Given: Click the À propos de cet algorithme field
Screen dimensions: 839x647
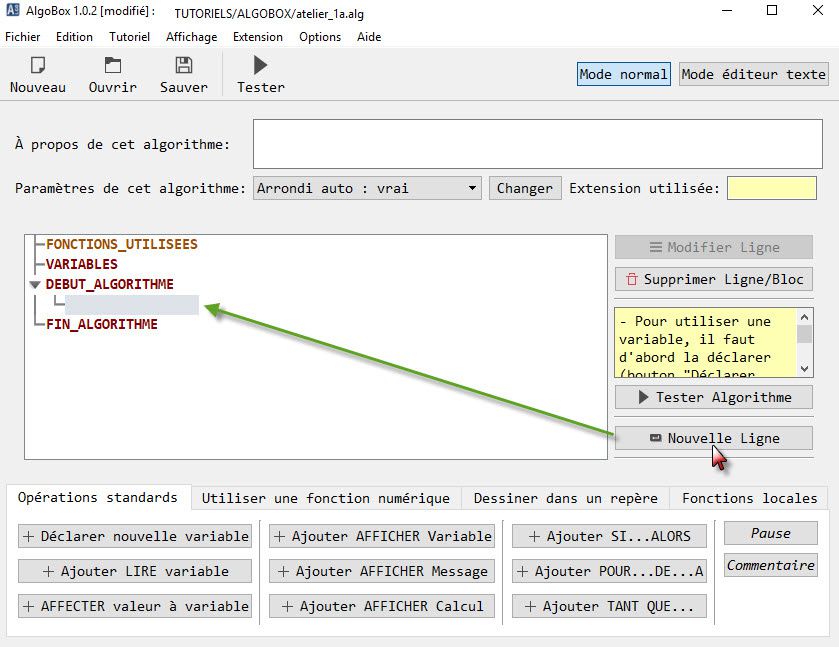Looking at the screenshot, I should click(x=538, y=144).
